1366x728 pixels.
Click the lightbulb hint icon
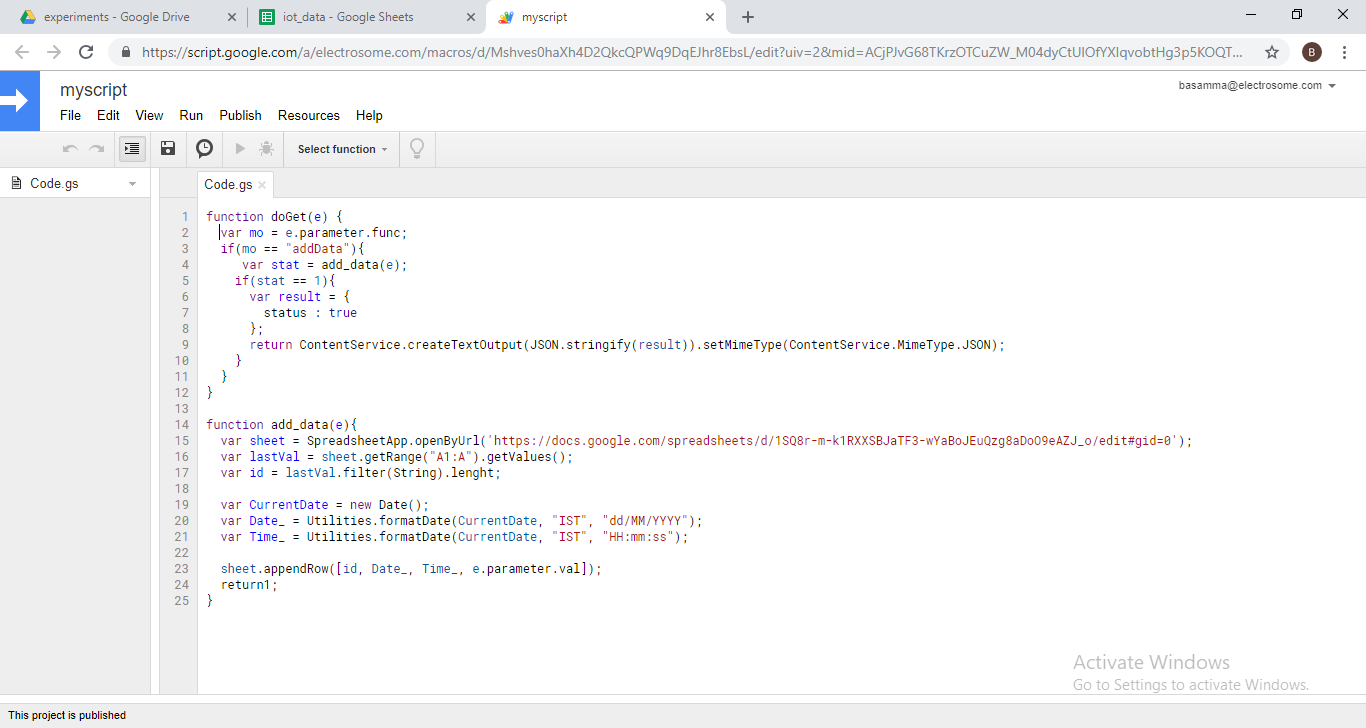tap(417, 149)
